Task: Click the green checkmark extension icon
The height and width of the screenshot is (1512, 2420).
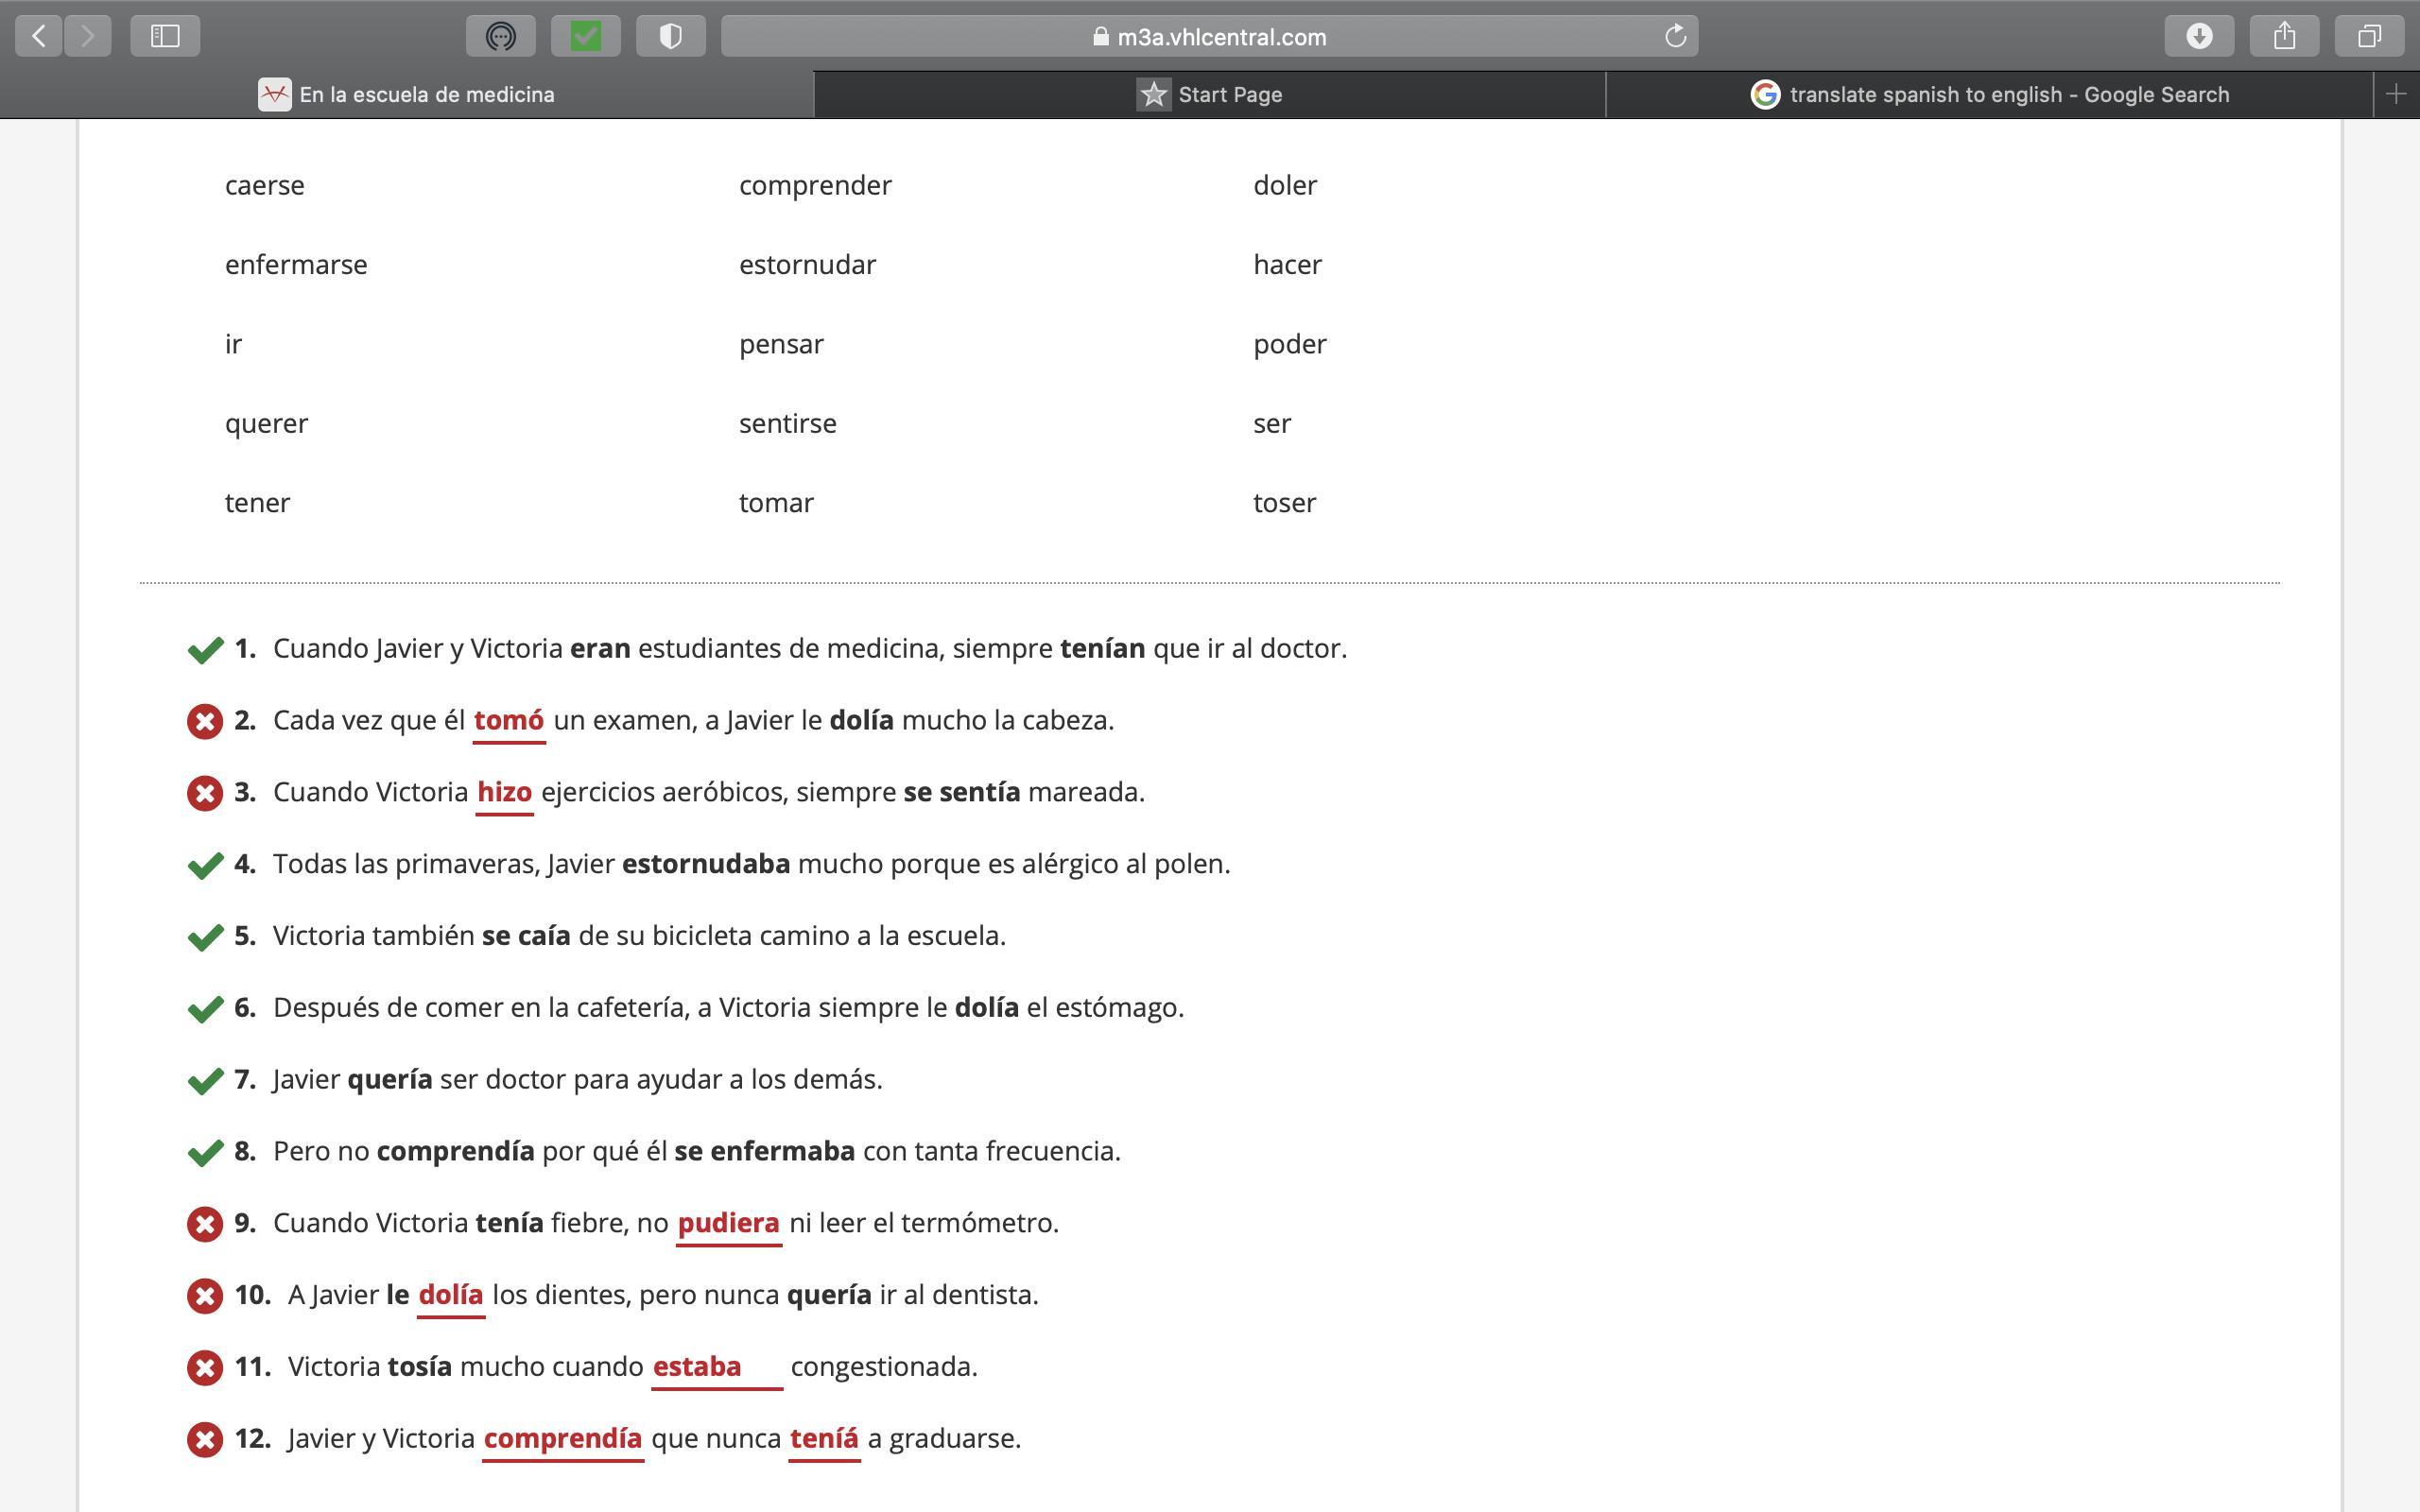Action: point(585,37)
